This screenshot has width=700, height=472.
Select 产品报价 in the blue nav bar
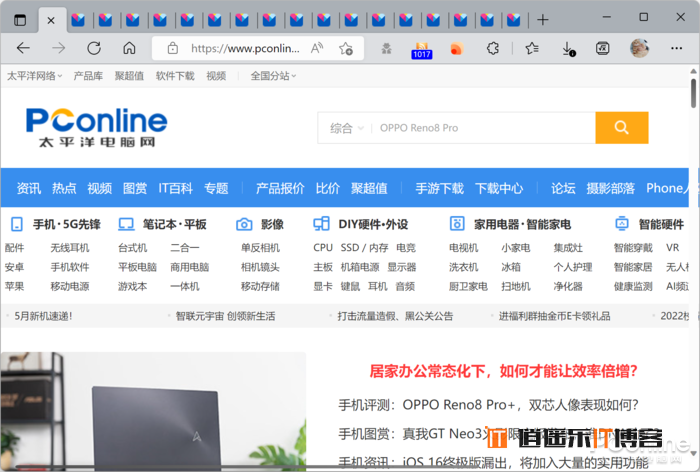(x=280, y=188)
